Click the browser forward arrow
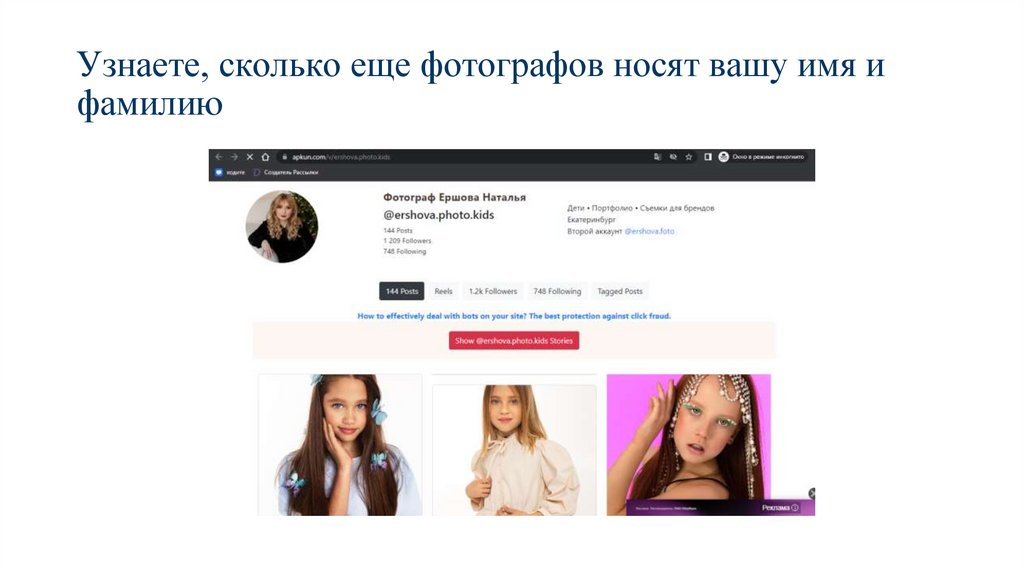Viewport: 1024px width, 574px height. tap(234, 157)
